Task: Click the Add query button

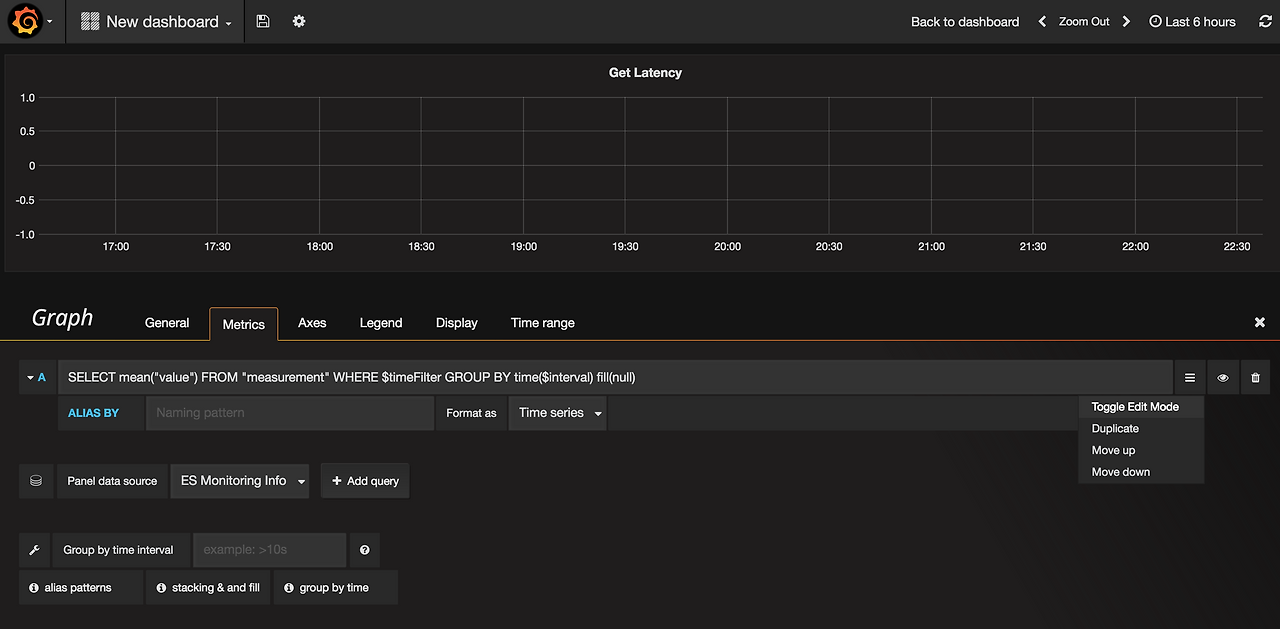Action: [x=365, y=481]
